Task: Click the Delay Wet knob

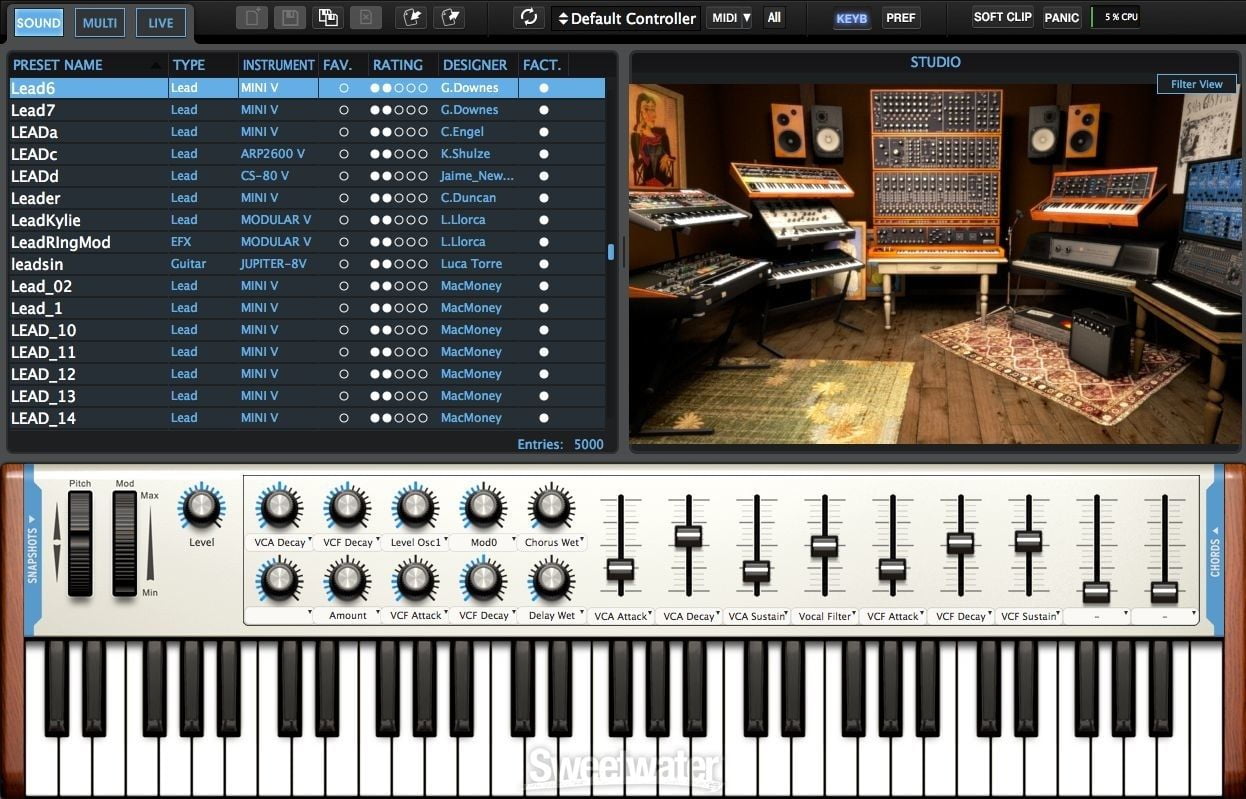Action: click(552, 580)
